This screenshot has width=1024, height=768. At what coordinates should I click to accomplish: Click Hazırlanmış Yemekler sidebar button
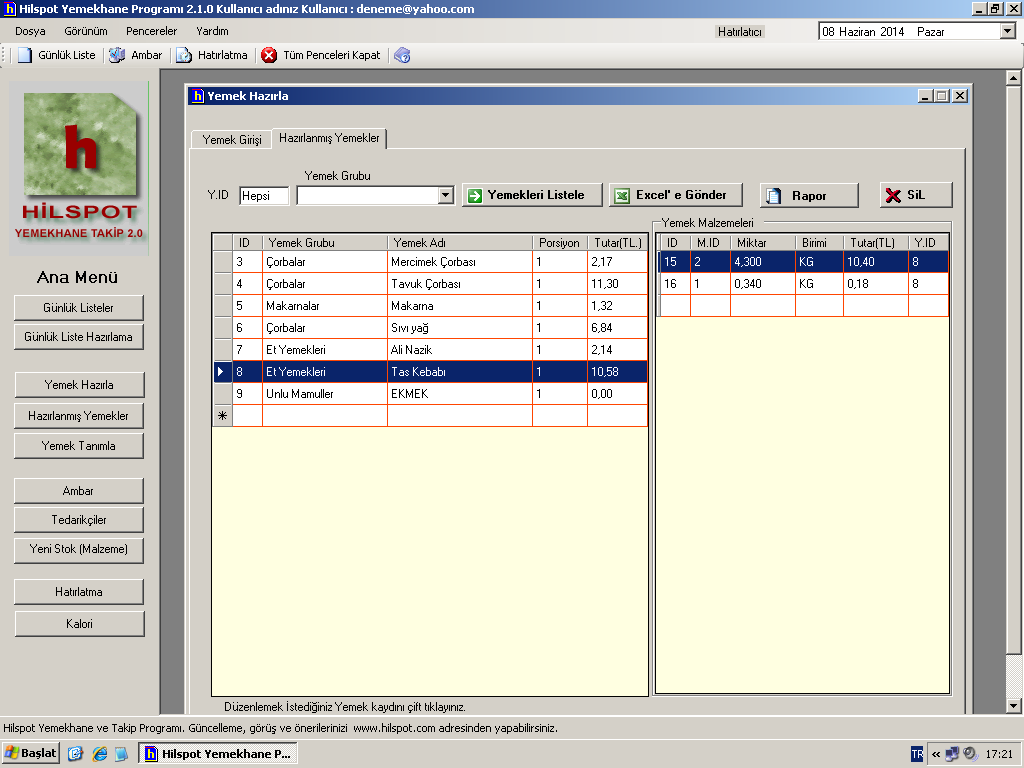[x=78, y=416]
